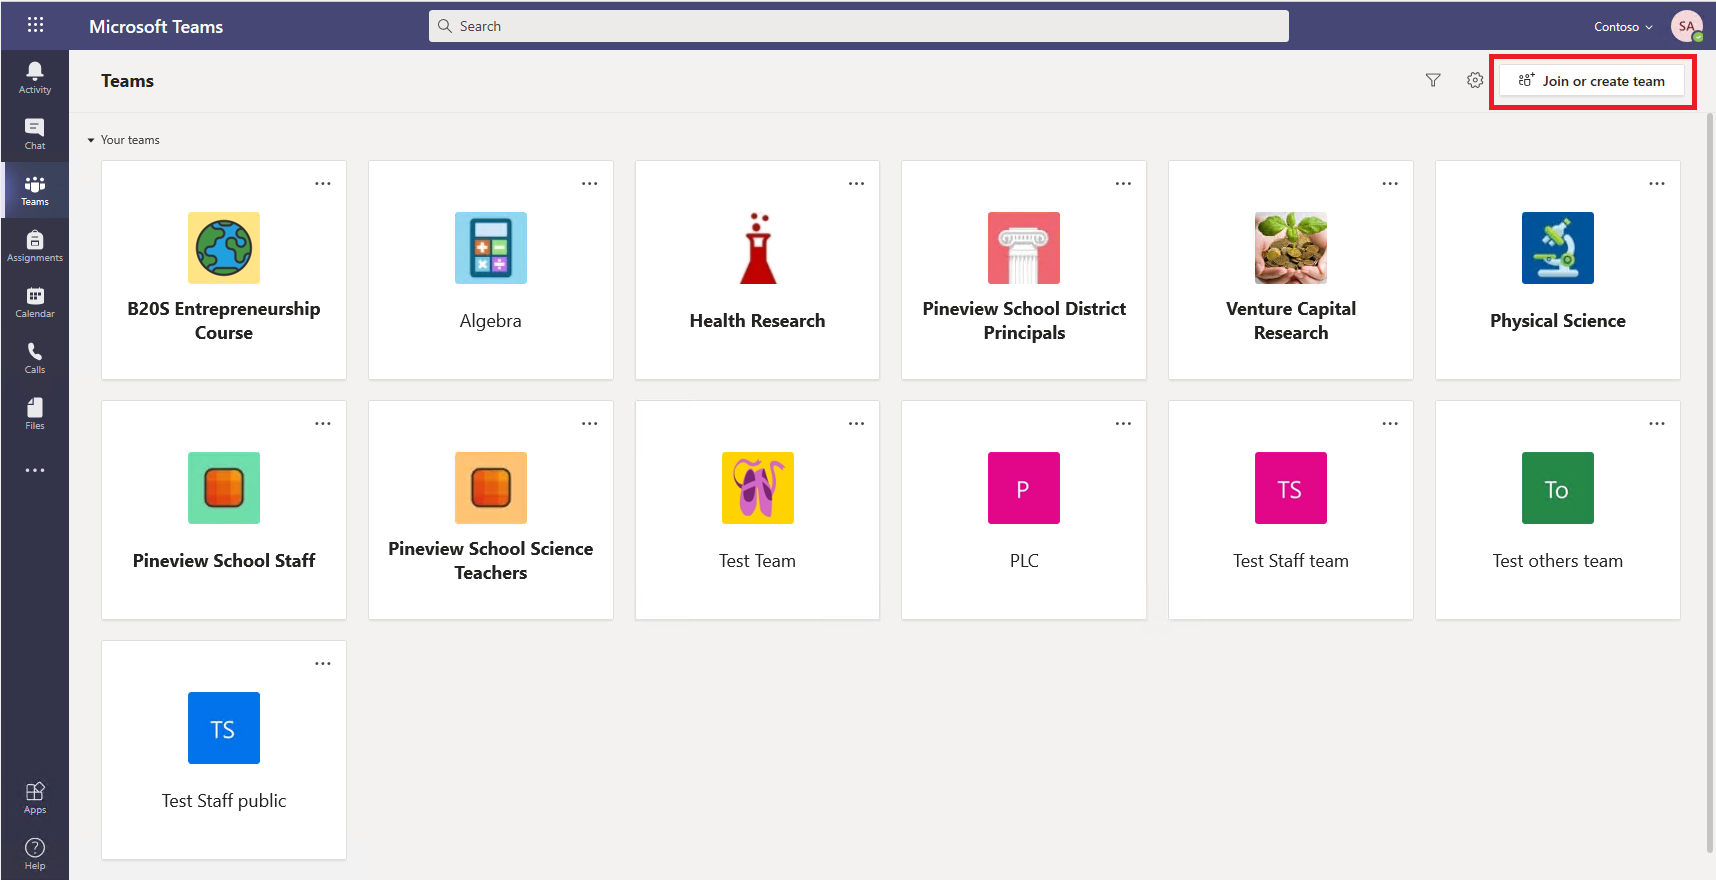Open Assignments from the sidebar
Screen dimensions: 1716x880
[35, 246]
